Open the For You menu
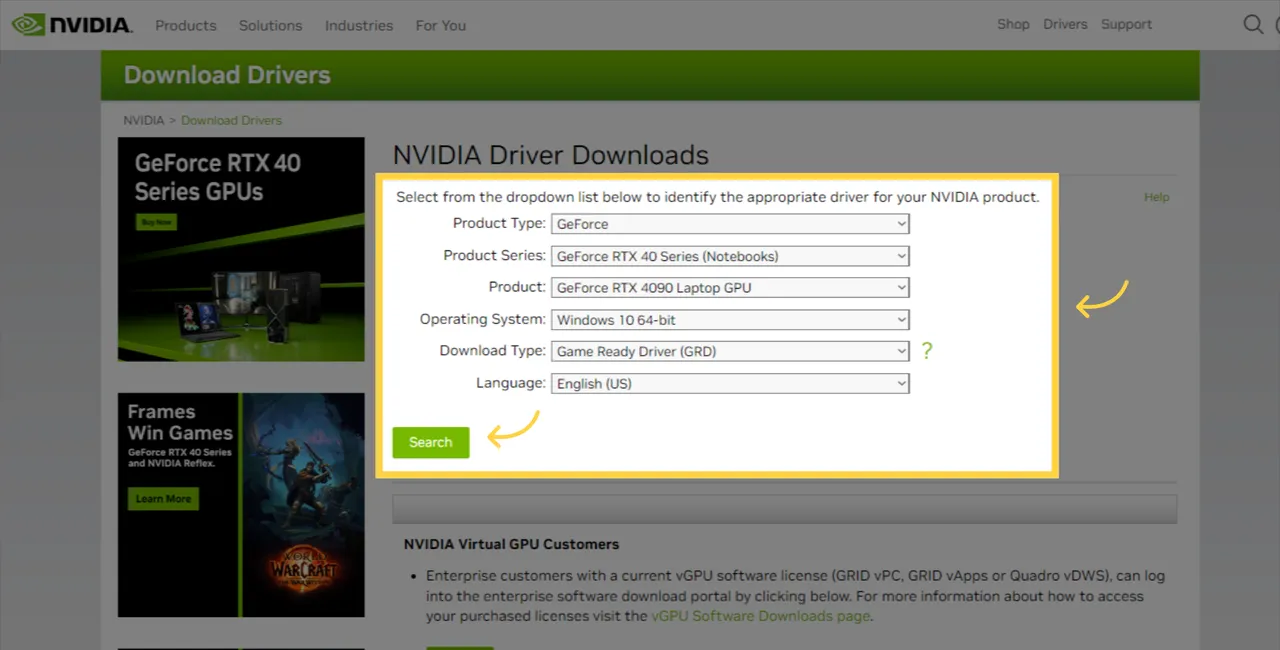The image size is (1280, 650). [441, 25]
